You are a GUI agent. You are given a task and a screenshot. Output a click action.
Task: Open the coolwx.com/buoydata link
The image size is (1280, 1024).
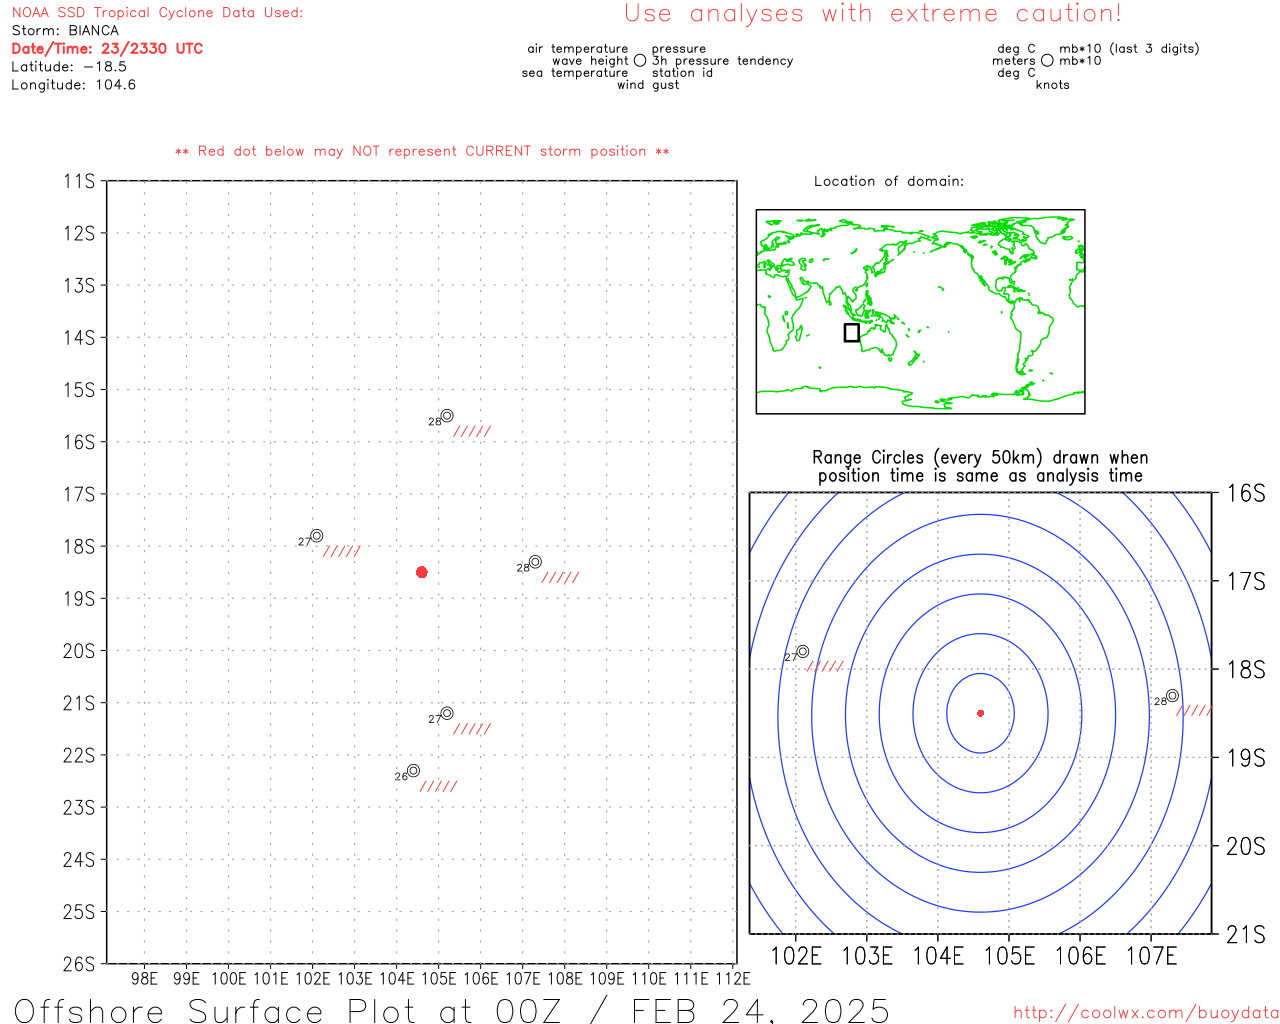[1146, 1013]
